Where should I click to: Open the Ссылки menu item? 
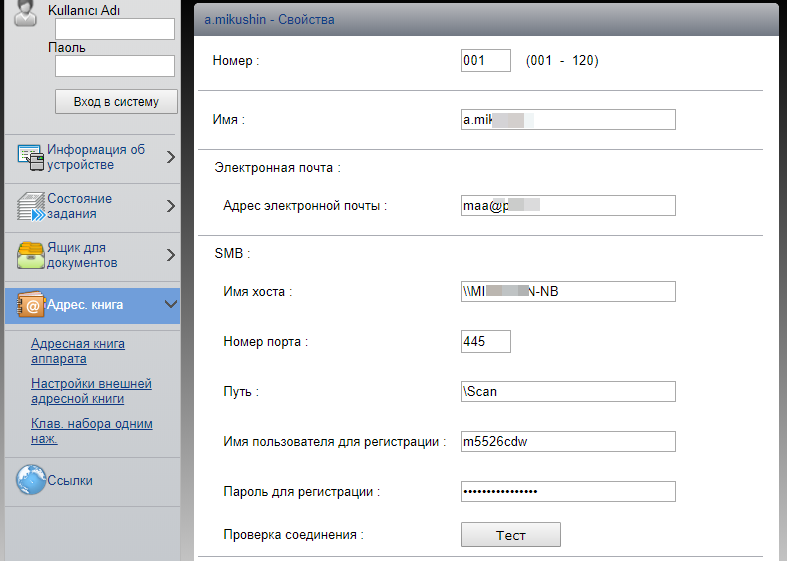pyautogui.click(x=92, y=481)
